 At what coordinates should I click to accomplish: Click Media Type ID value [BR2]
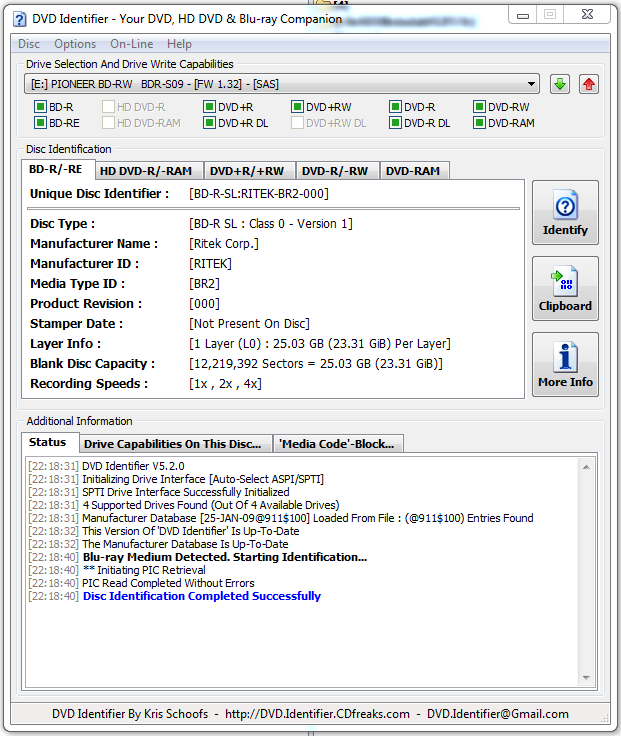[204, 284]
